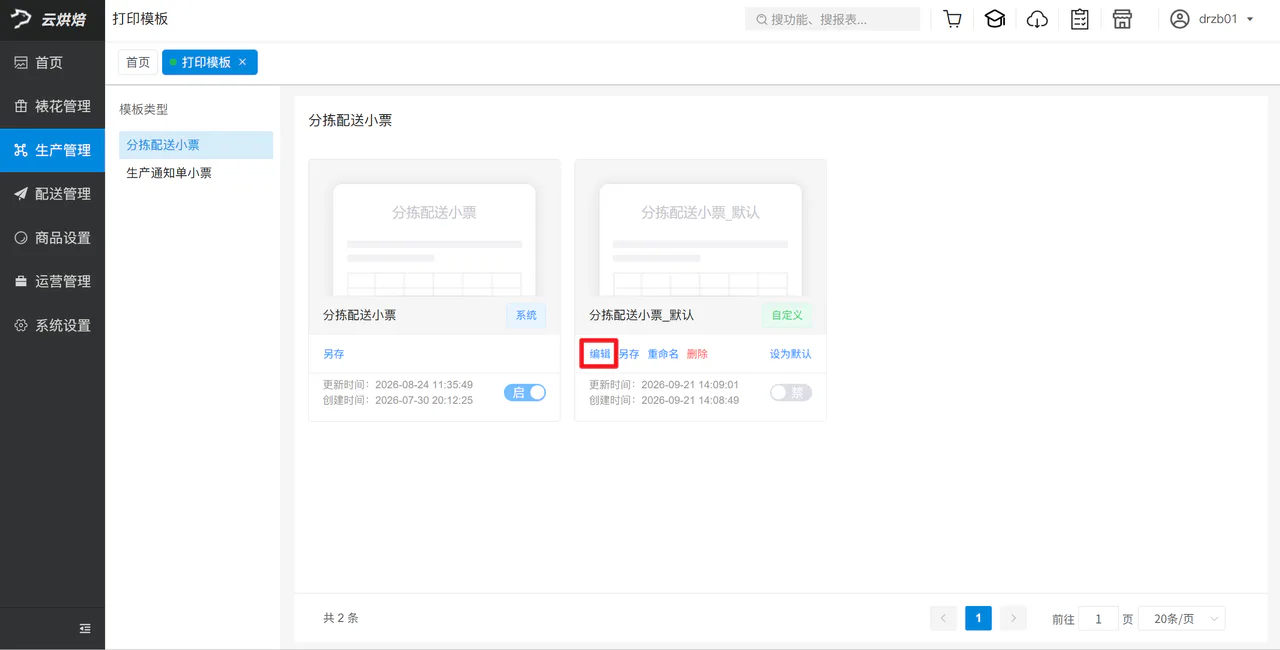The height and width of the screenshot is (650, 1280).
Task: Enable the 分拣配送小票_默认 template switch
Action: pos(791,393)
